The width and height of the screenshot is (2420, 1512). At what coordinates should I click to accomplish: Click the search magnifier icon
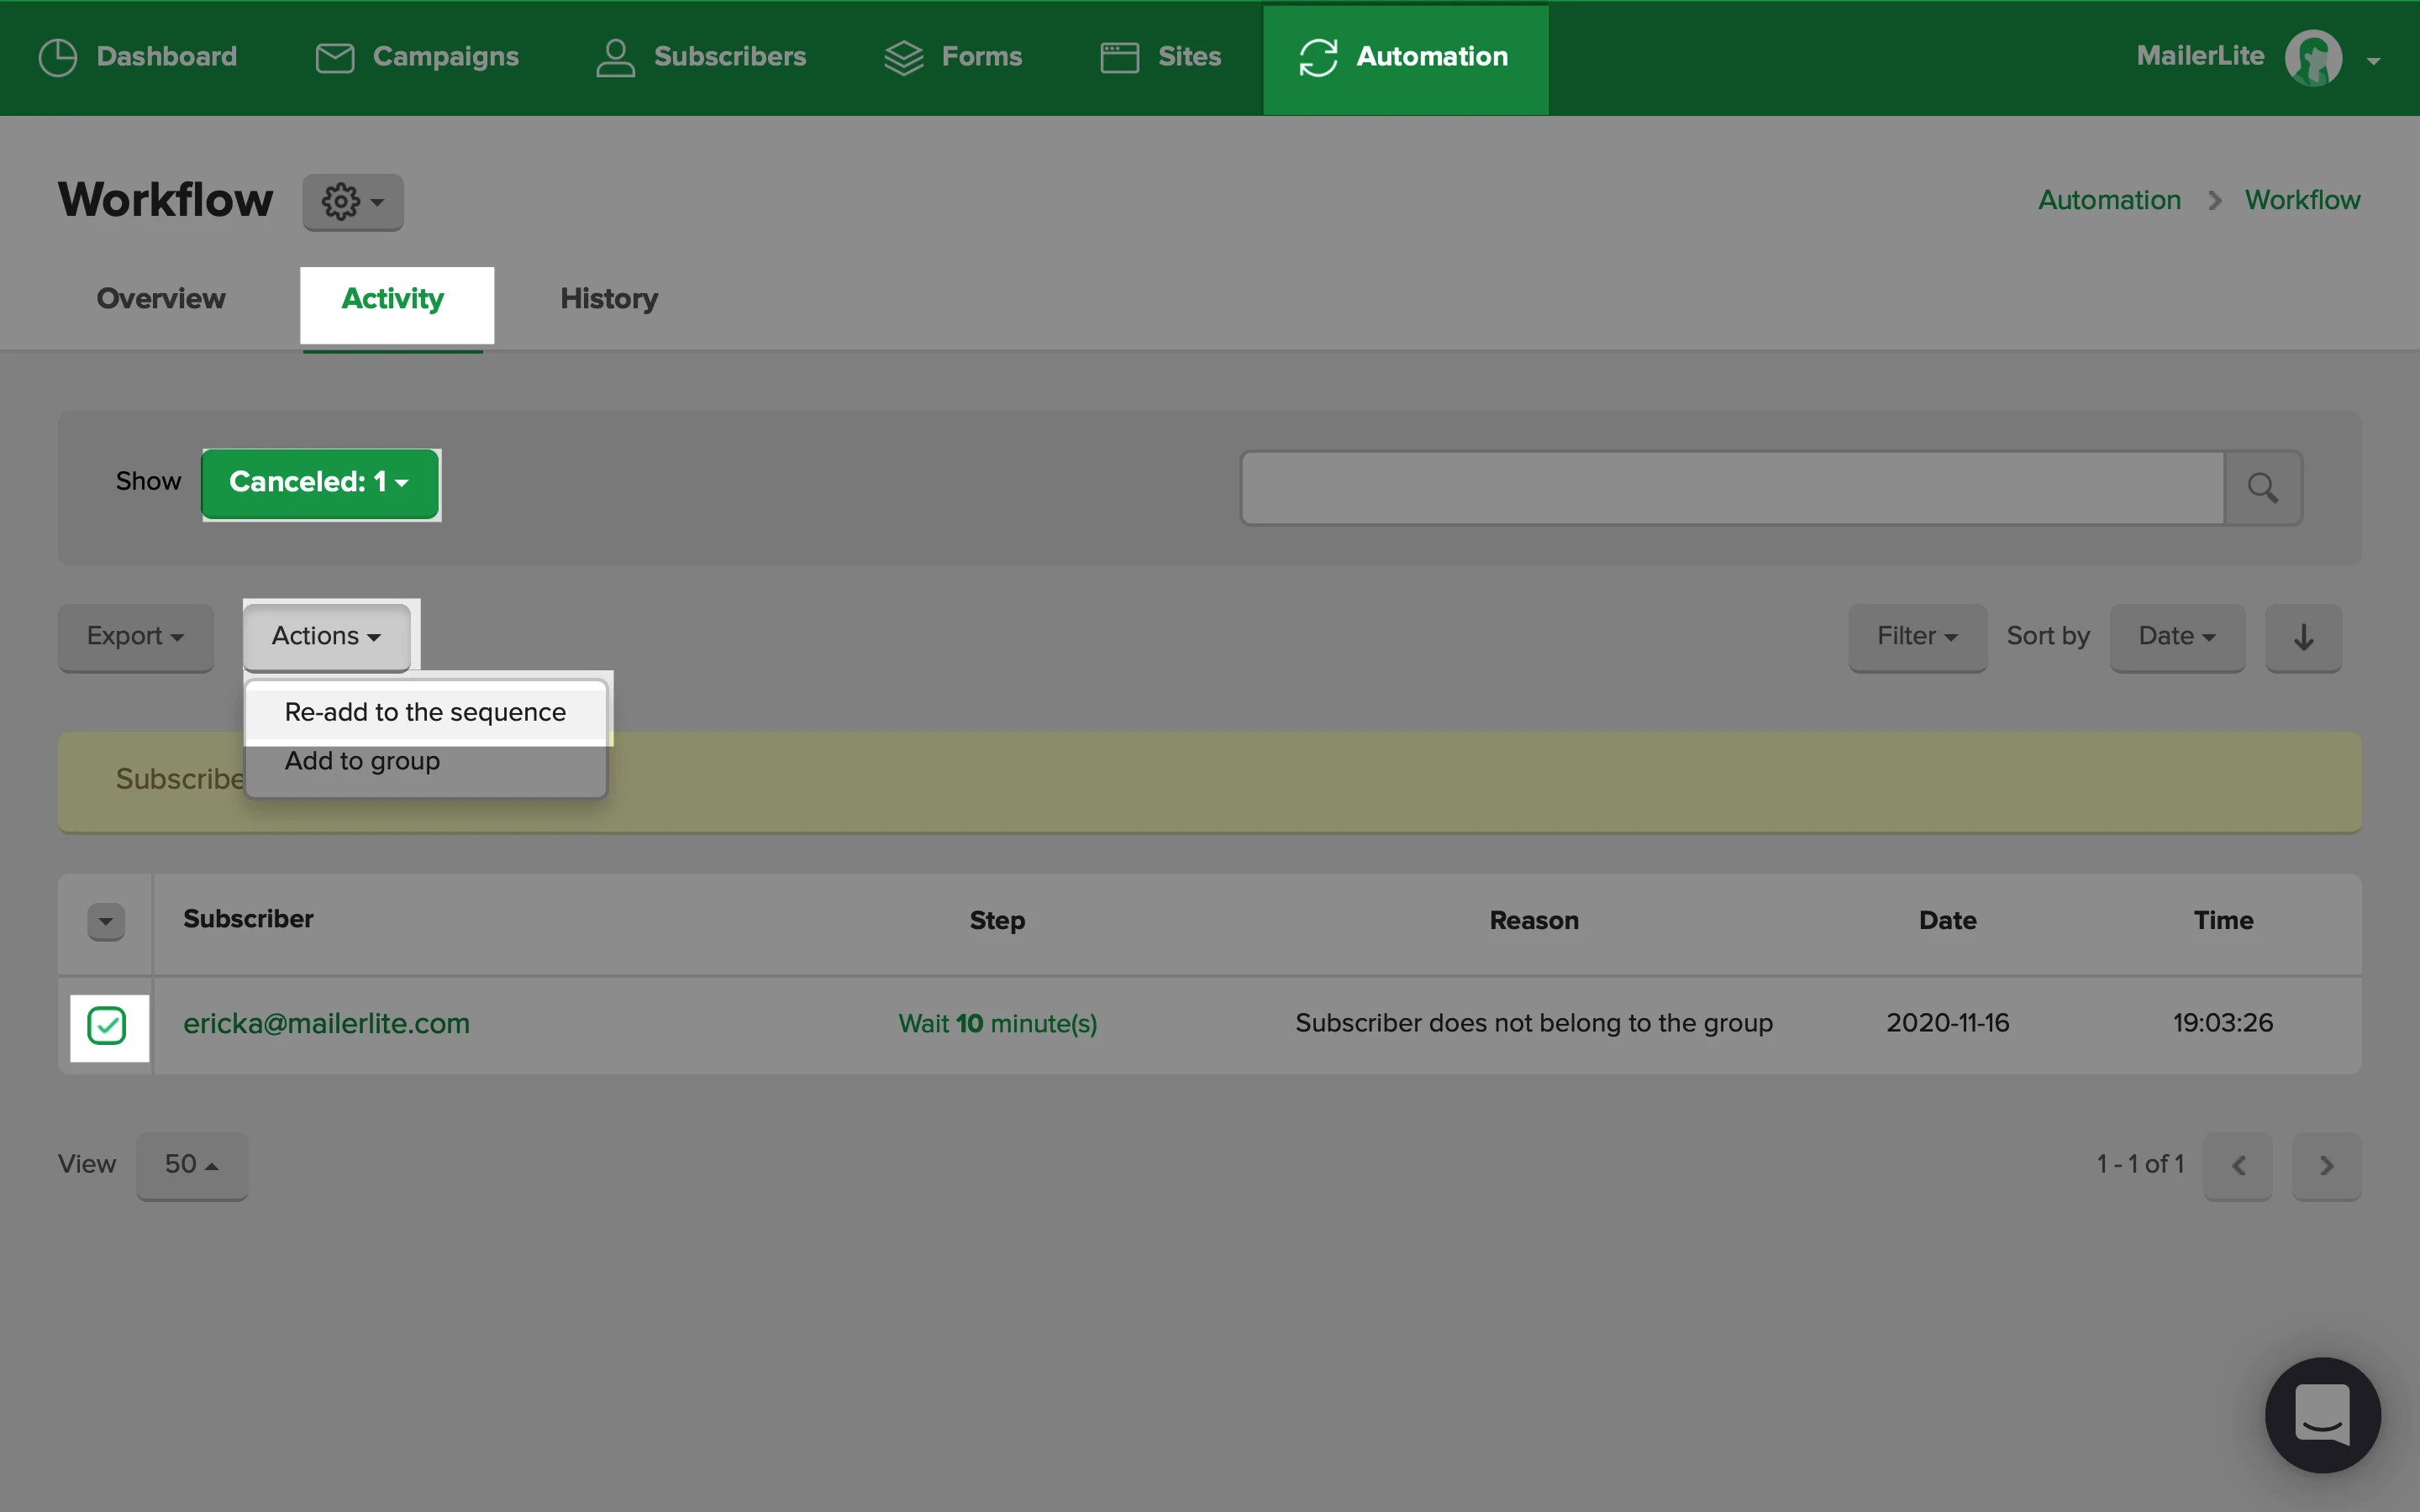pyautogui.click(x=2262, y=488)
